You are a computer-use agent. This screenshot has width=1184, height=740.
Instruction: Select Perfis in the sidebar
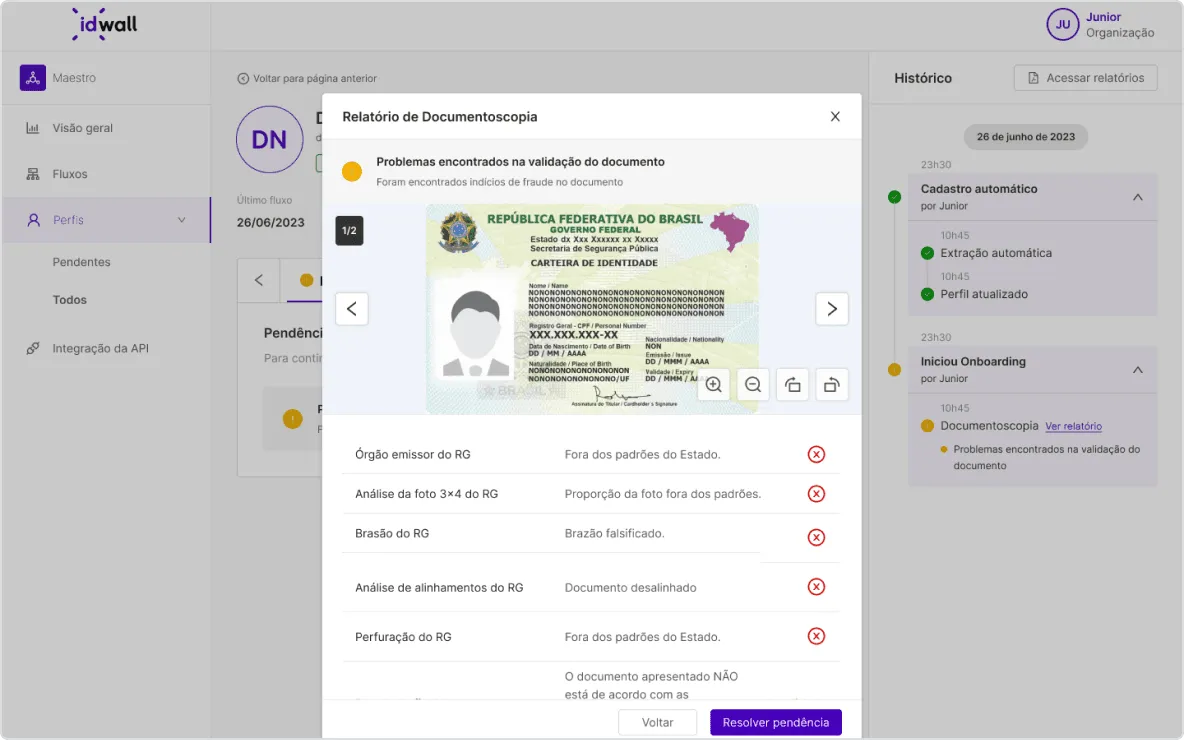click(x=106, y=220)
